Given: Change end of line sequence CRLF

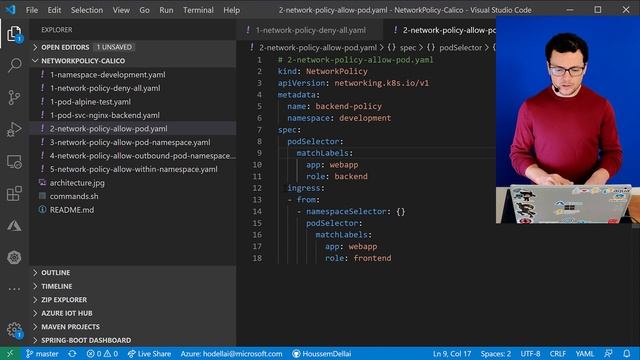Looking at the screenshot, I should [x=558, y=353].
